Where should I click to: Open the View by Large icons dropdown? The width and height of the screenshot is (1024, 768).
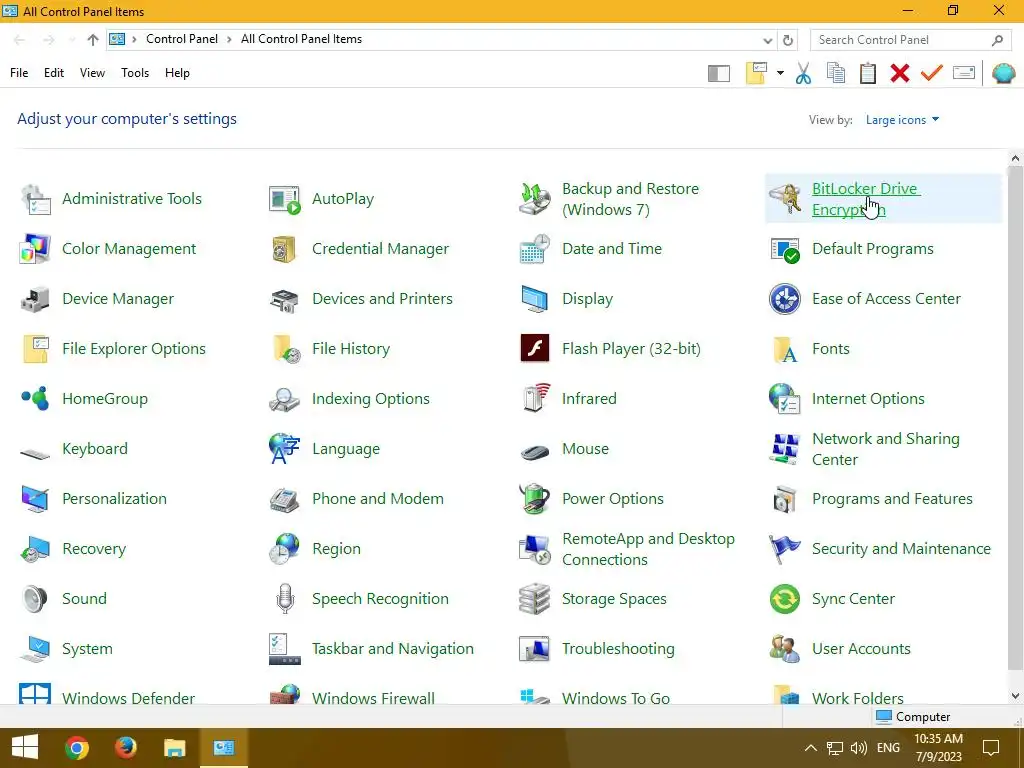point(902,120)
